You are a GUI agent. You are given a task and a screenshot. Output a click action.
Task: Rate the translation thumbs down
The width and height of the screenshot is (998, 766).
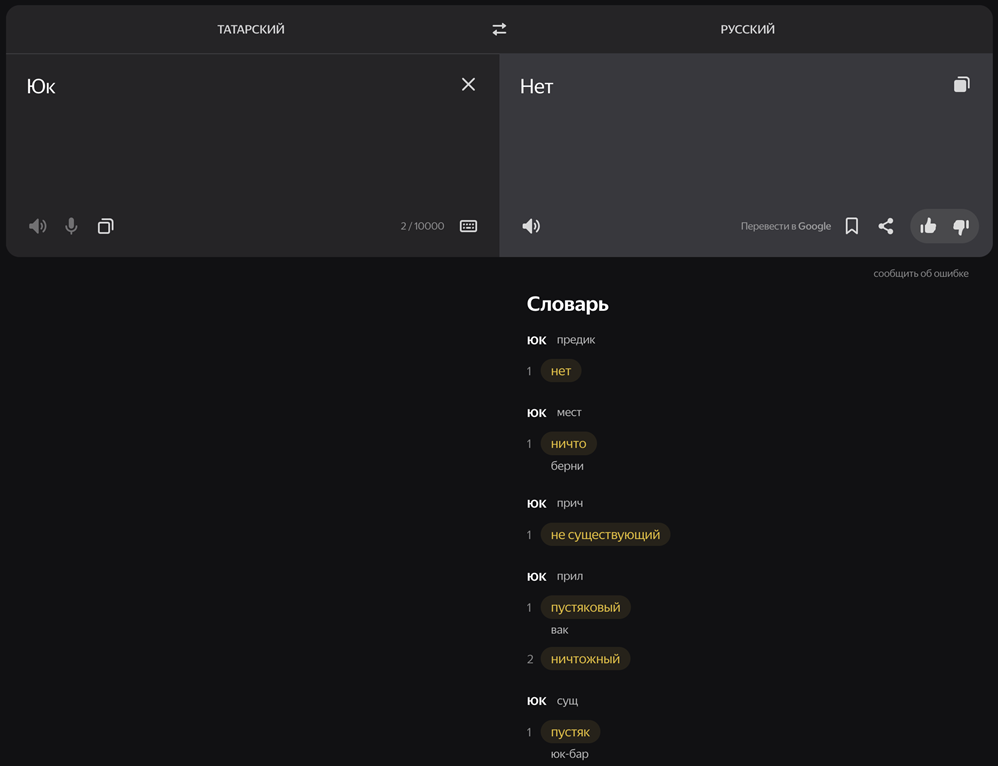tap(961, 226)
